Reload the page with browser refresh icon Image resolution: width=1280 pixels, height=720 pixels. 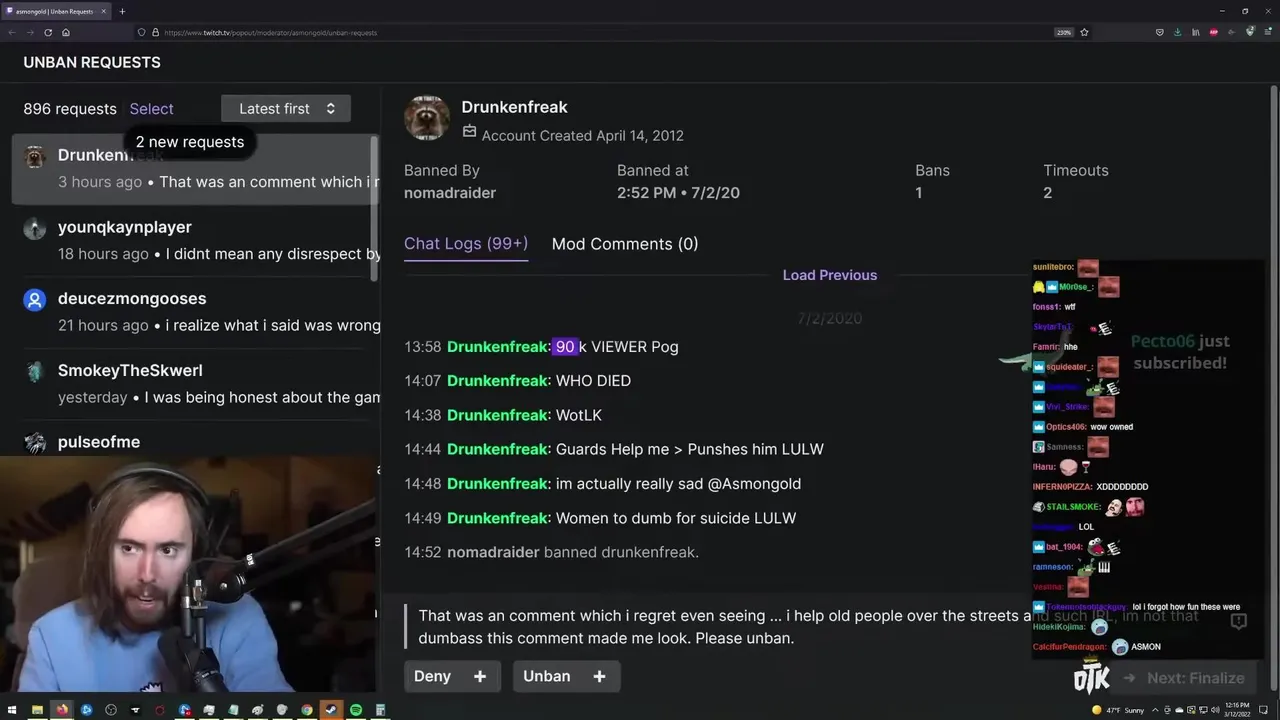click(x=47, y=32)
